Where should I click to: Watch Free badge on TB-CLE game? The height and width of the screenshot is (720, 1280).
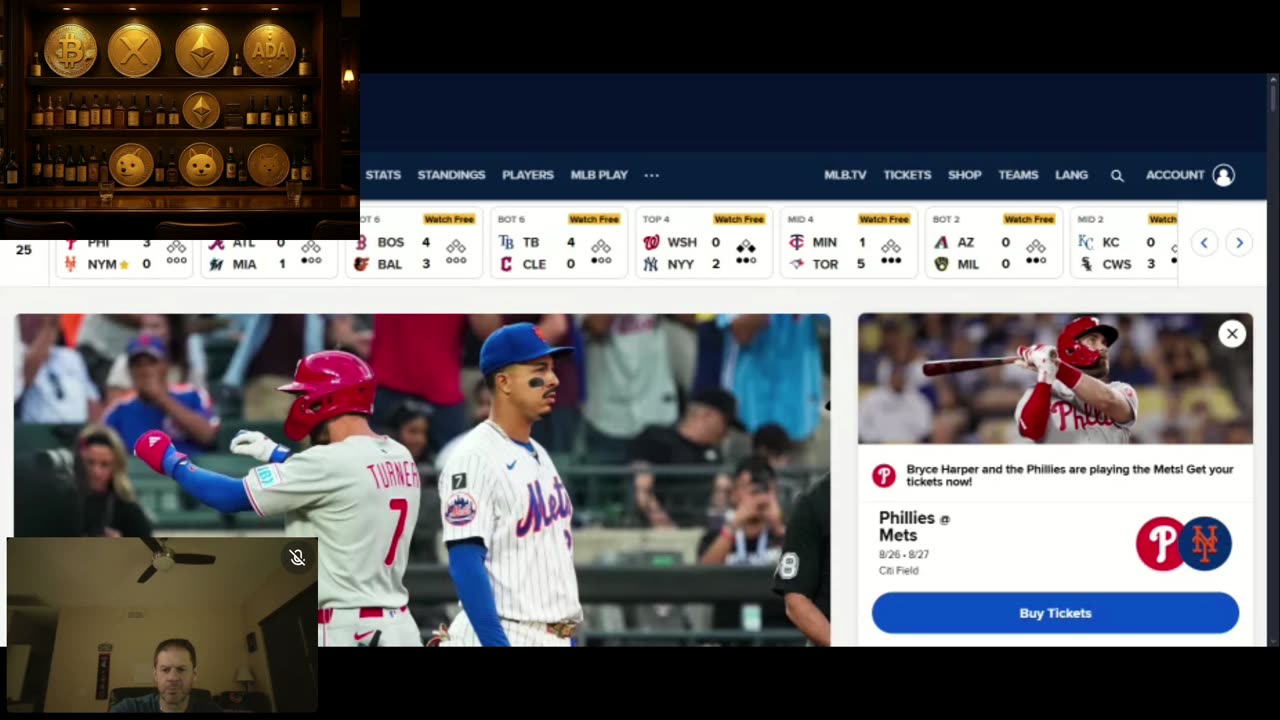click(594, 219)
